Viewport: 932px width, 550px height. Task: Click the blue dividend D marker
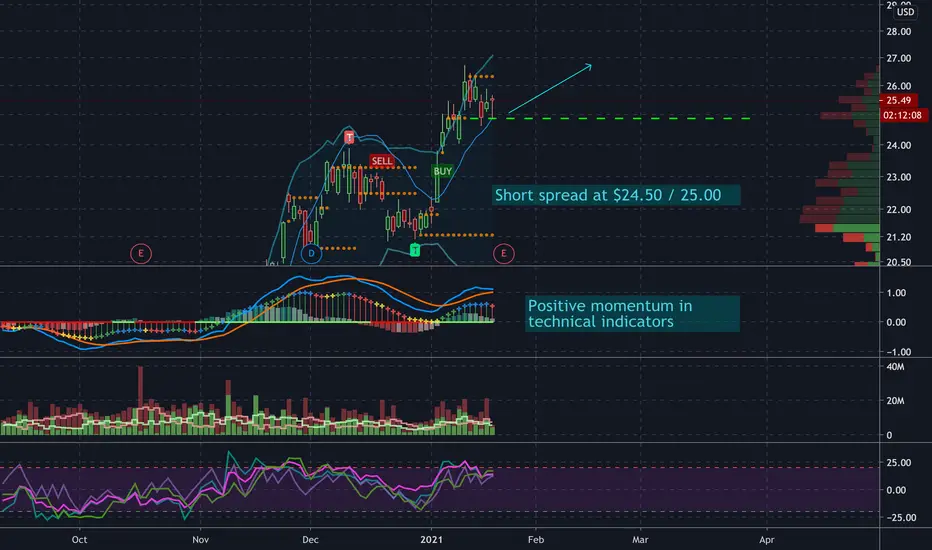[x=311, y=253]
